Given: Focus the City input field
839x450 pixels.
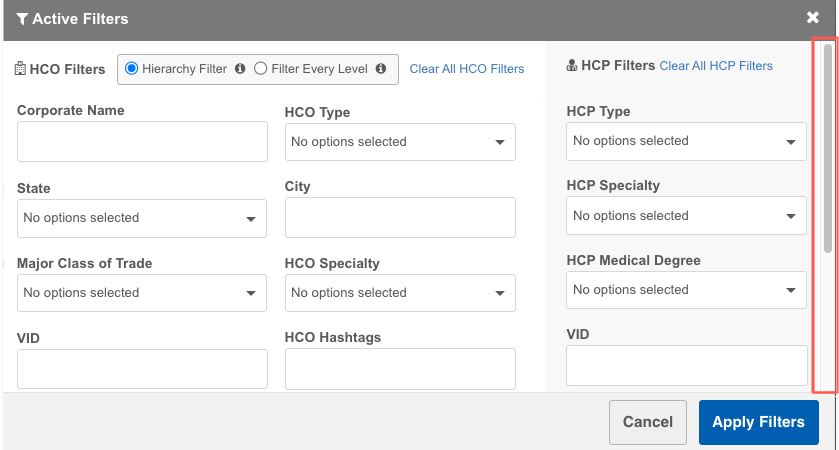Looking at the screenshot, I should [x=400, y=217].
